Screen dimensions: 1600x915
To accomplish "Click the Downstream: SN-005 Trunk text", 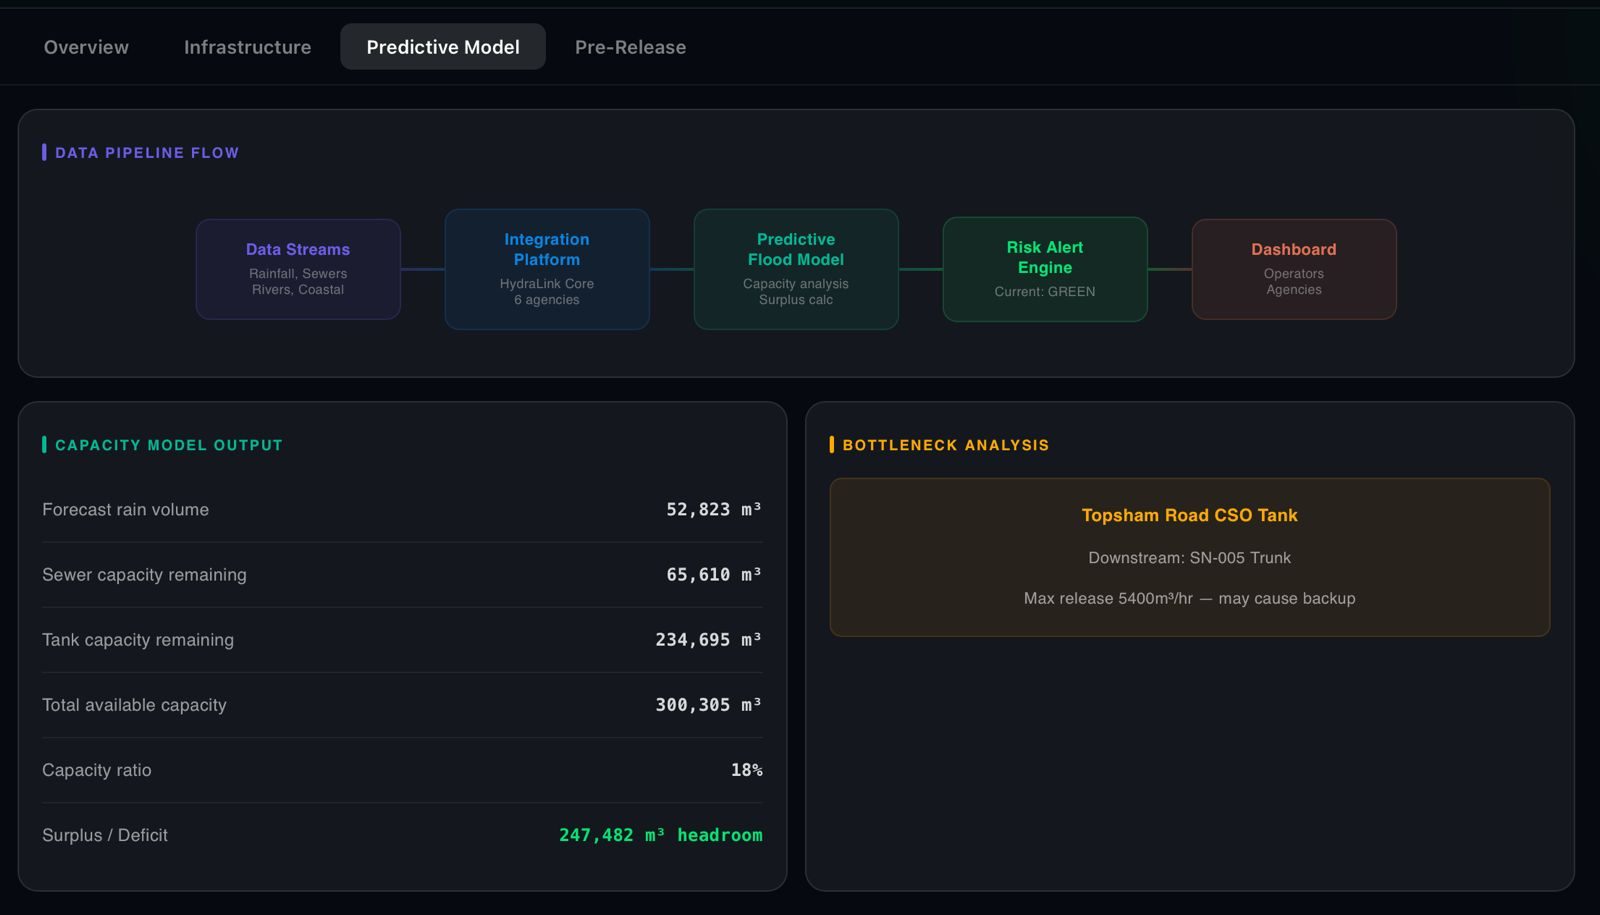I will click(x=1190, y=558).
